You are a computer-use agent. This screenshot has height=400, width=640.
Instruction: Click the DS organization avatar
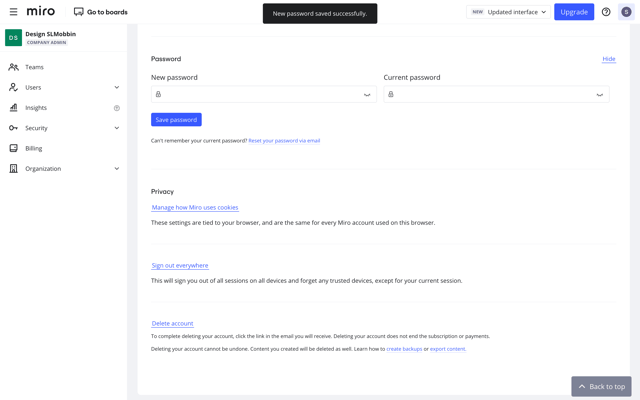point(13,38)
